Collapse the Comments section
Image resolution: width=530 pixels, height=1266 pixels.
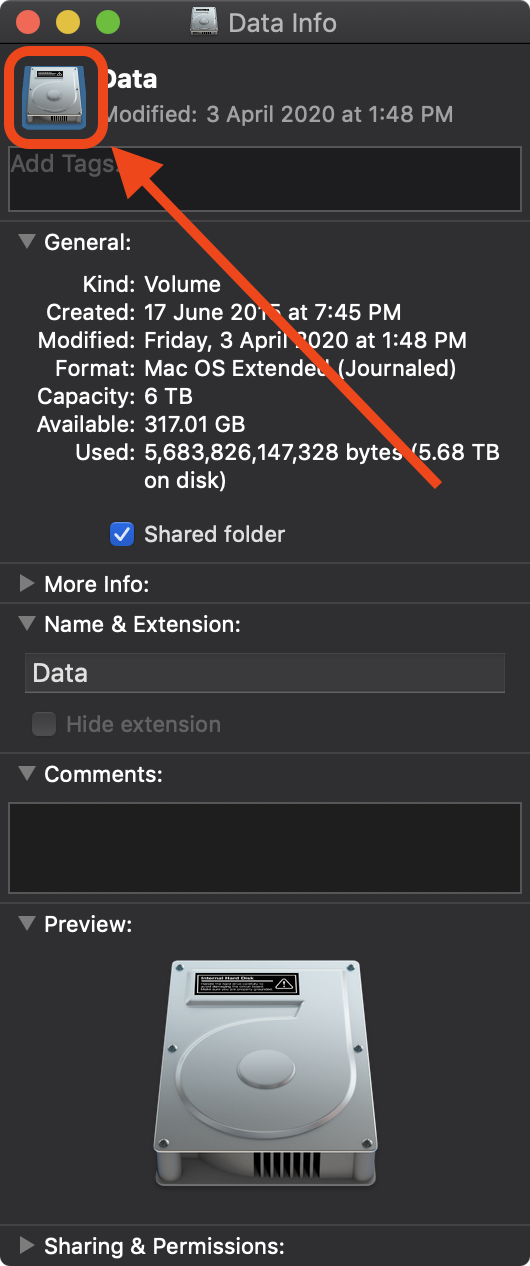click(27, 773)
